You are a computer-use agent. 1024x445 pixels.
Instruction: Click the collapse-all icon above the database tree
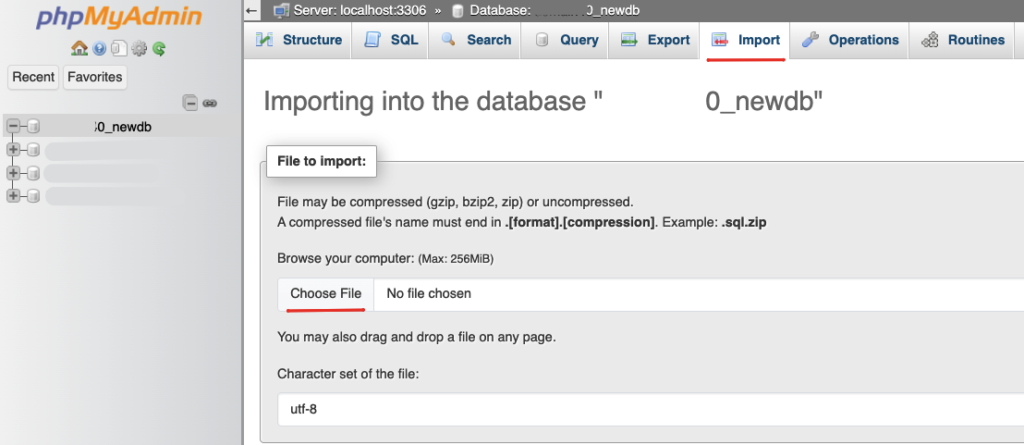[190, 103]
